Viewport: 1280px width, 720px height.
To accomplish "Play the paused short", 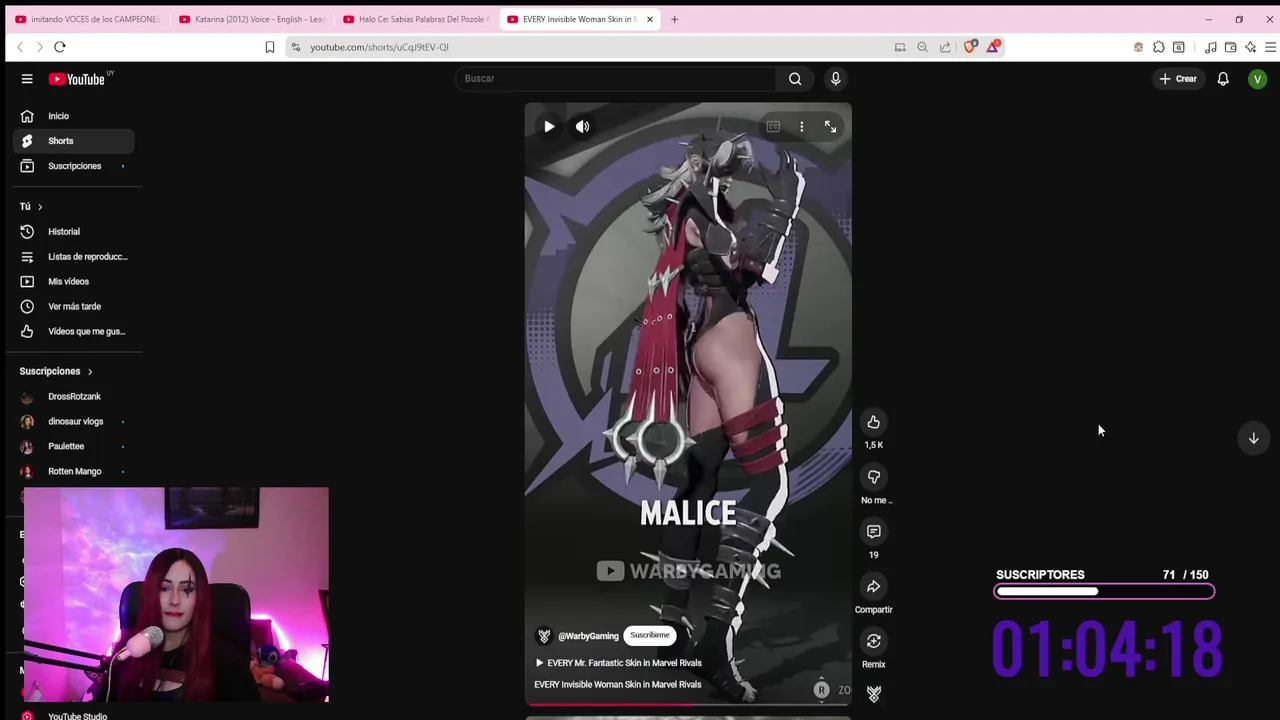I will click(x=549, y=127).
